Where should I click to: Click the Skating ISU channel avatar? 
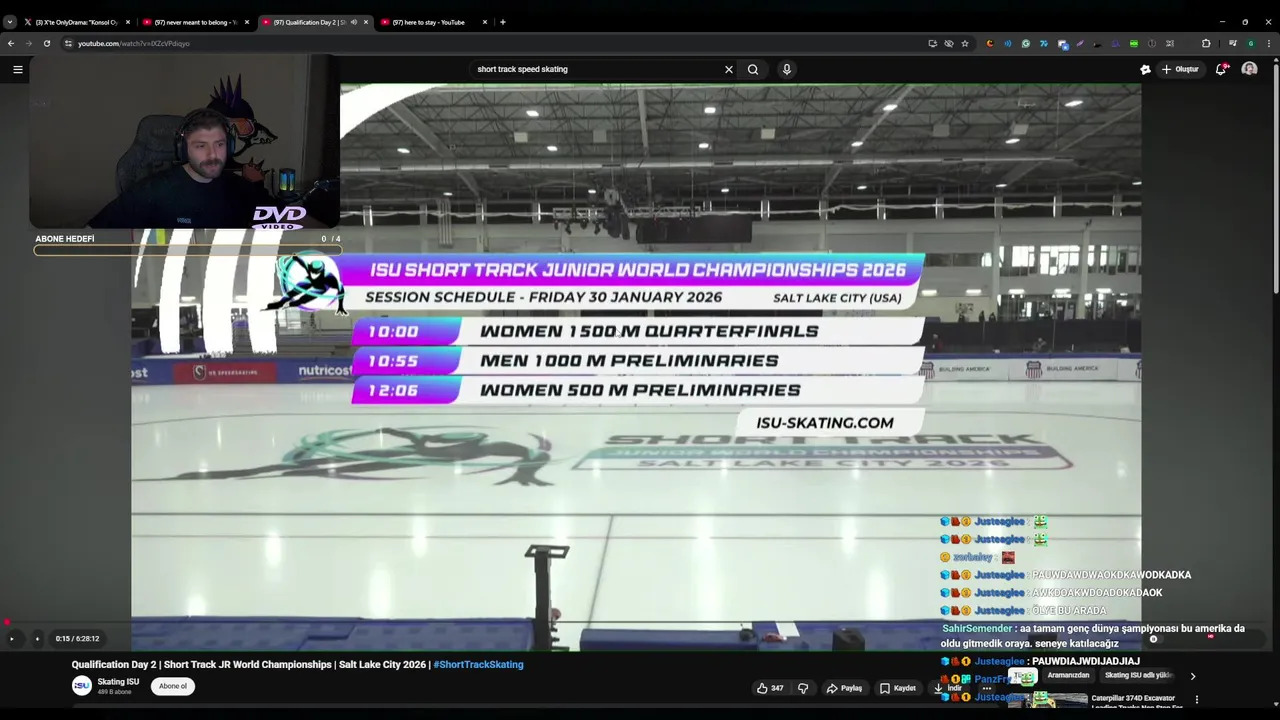tap(82, 686)
